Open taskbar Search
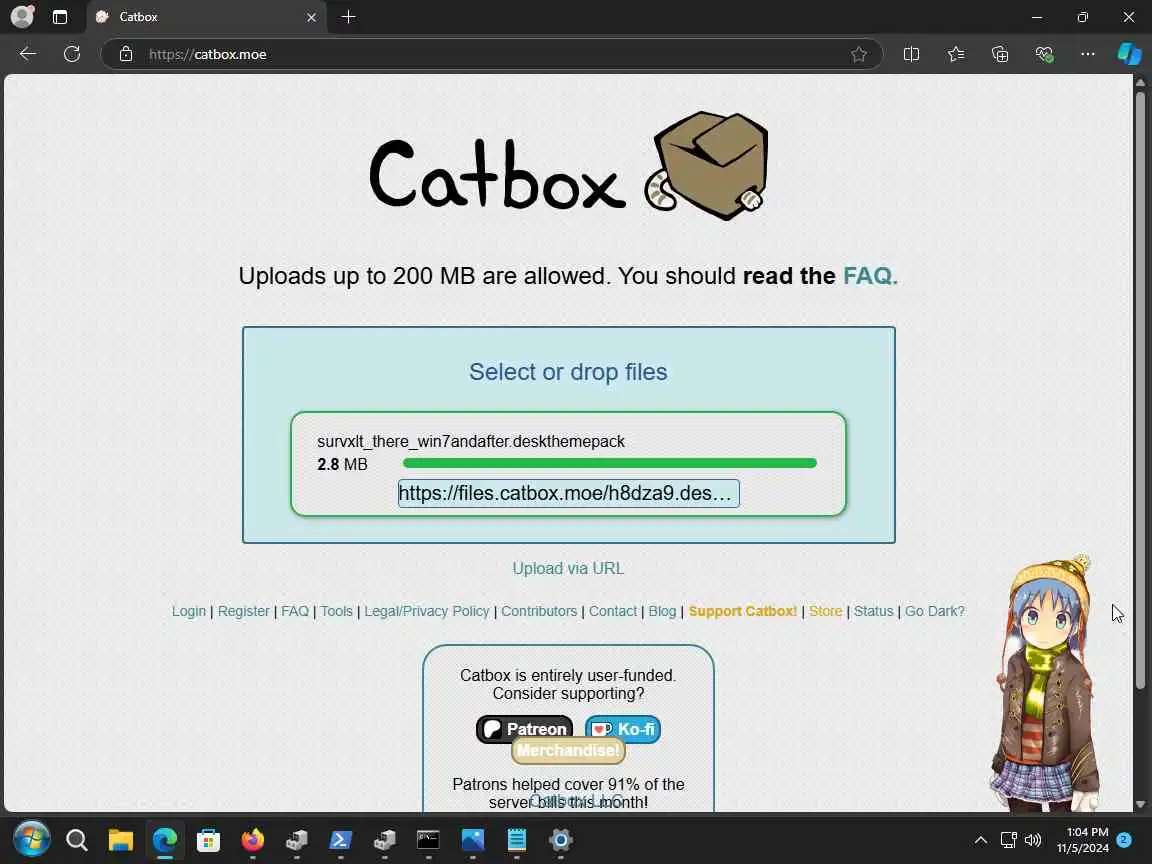Image resolution: width=1152 pixels, height=864 pixels. click(x=76, y=839)
